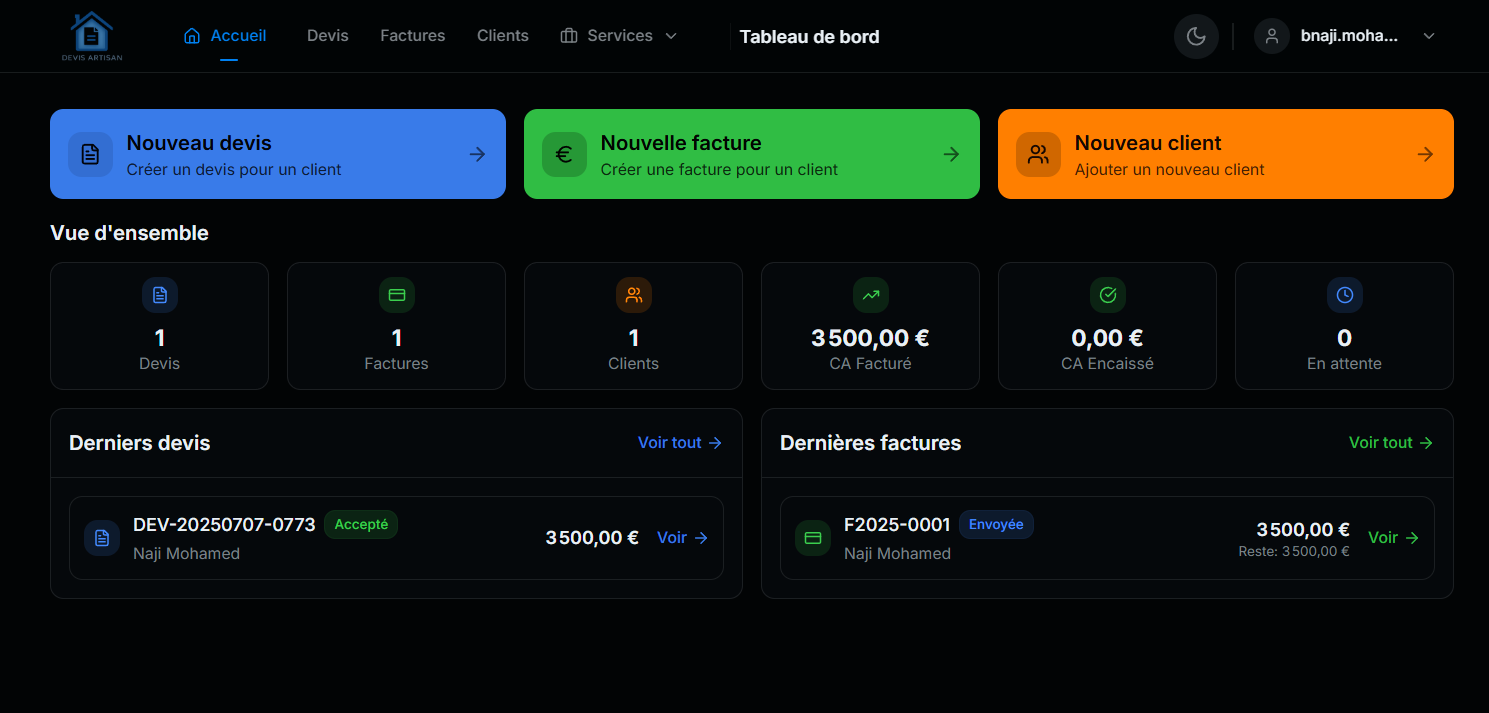Click the arrow on the Nouveau client card
Screen dimensions: 1489x713
(x=1425, y=154)
